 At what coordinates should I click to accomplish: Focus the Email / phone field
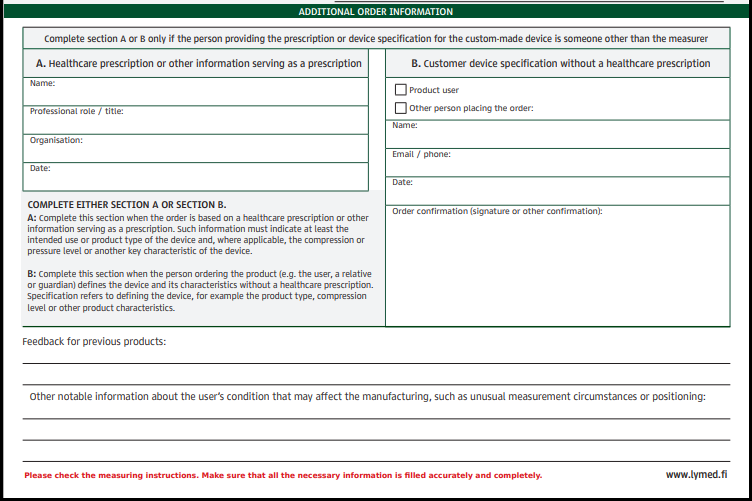[x=557, y=164]
